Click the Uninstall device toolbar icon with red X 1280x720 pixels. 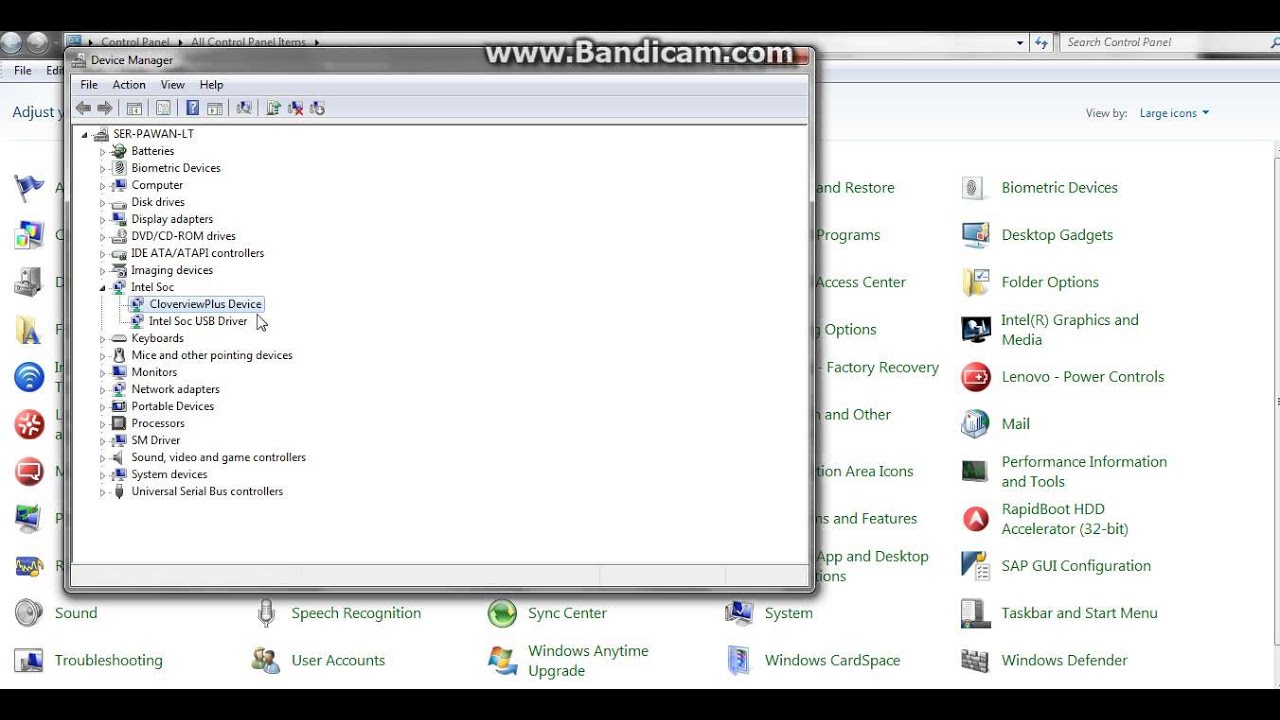295,108
